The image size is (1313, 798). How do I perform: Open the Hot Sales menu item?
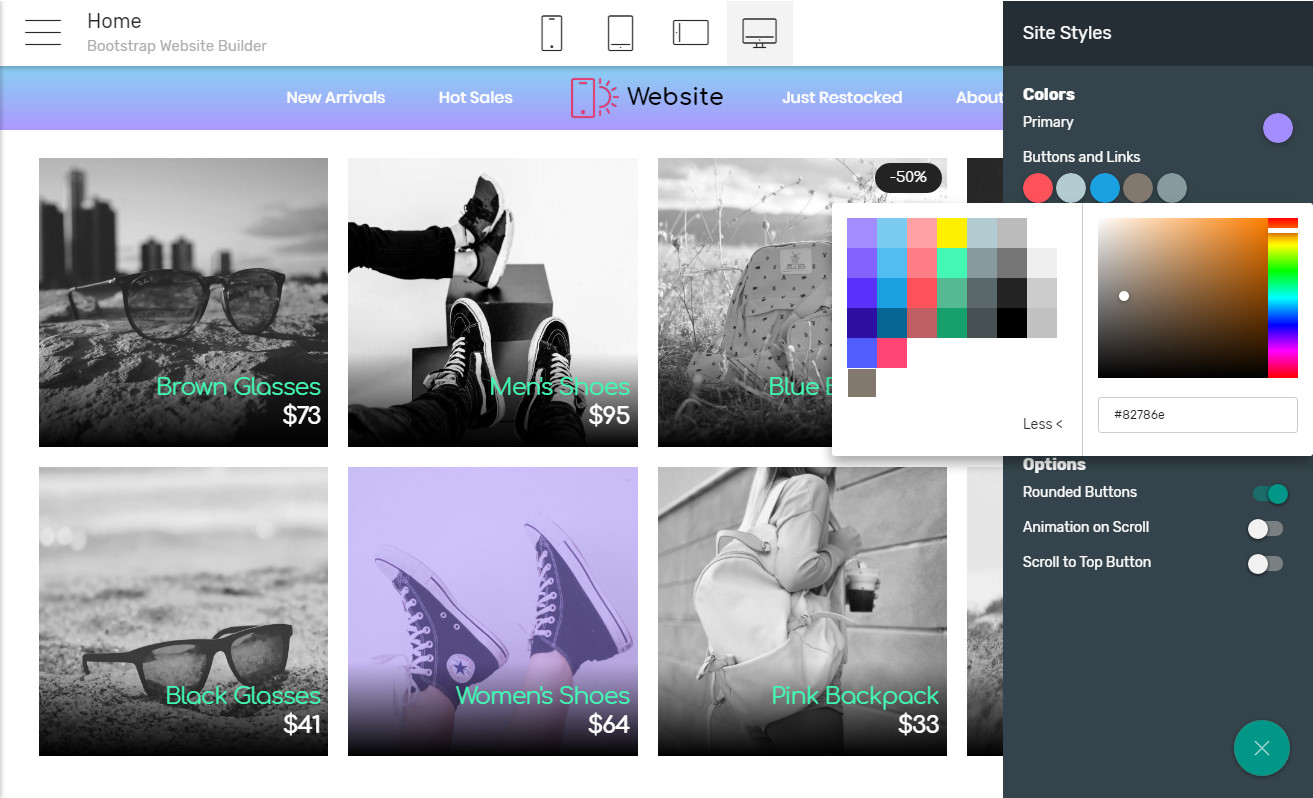(475, 98)
